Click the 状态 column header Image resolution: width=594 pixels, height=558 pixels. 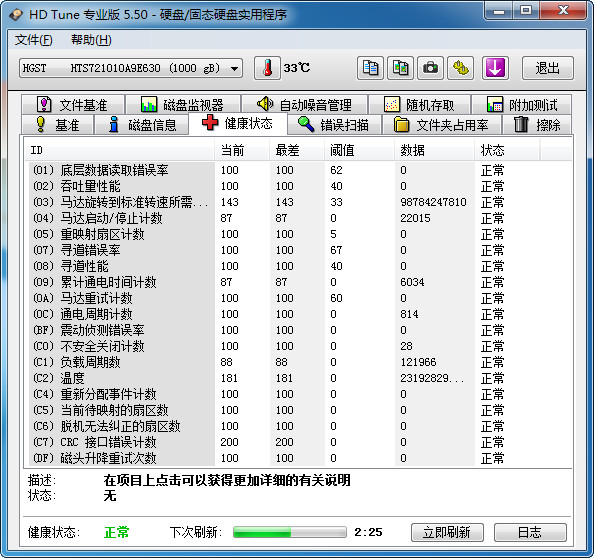coord(507,150)
